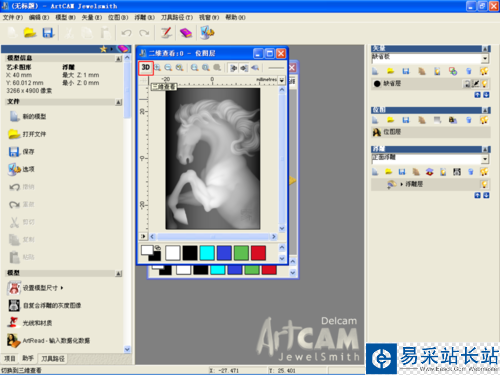Open the notes pen icon in main toolbar
The width and height of the screenshot is (500, 375).
(166, 33)
